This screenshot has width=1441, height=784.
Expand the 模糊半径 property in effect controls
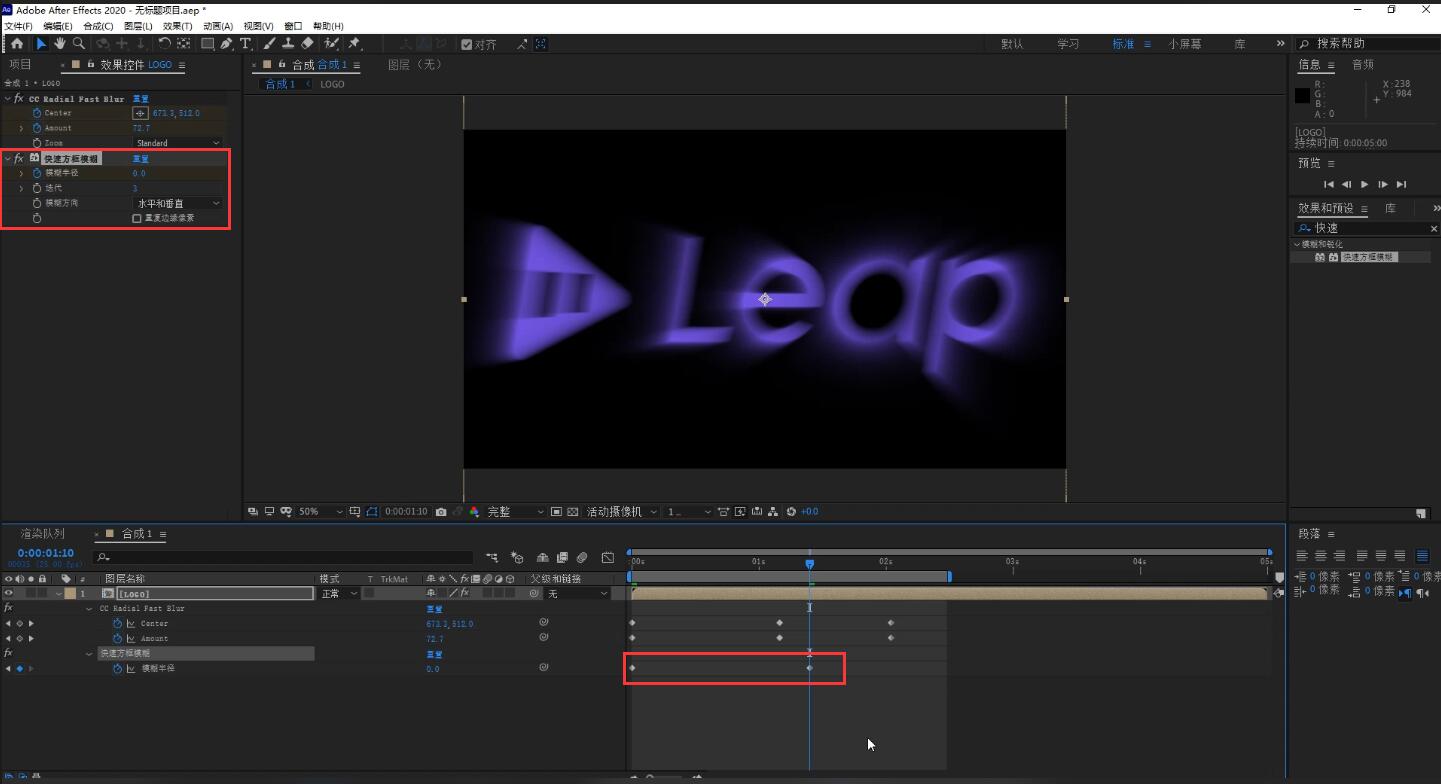[21, 173]
